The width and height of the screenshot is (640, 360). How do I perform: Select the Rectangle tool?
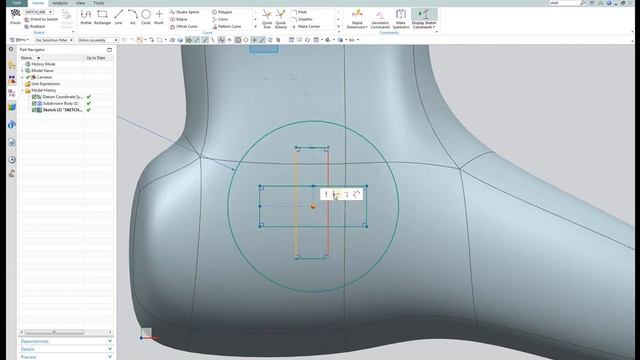(x=102, y=17)
